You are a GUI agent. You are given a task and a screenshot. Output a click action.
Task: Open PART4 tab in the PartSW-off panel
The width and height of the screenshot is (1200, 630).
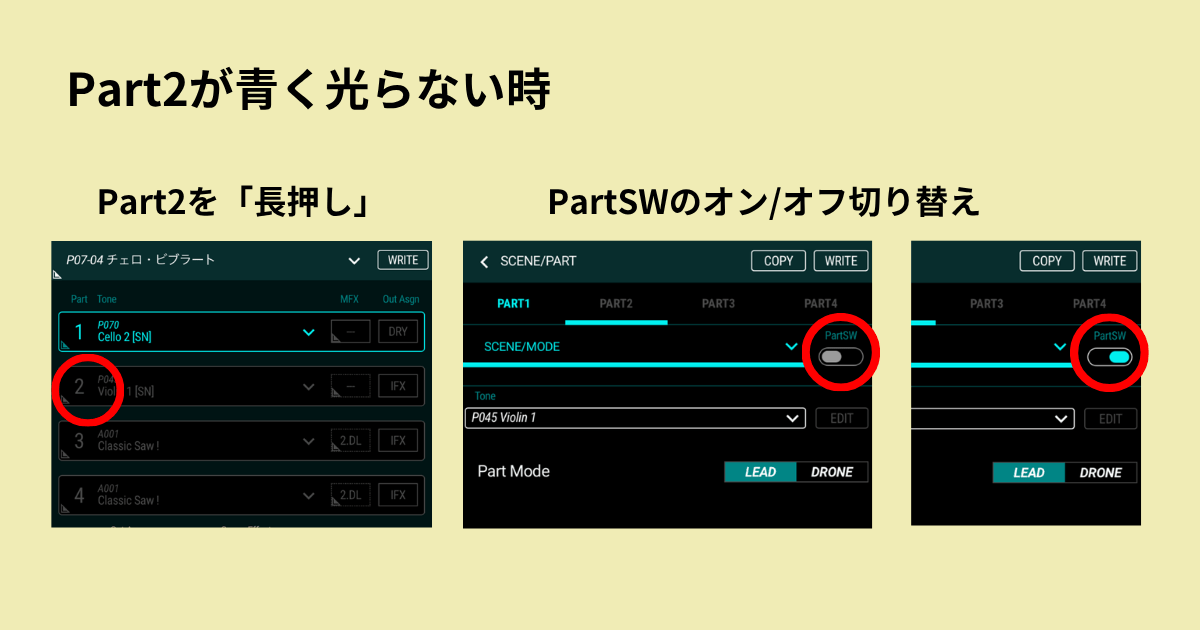(820, 304)
